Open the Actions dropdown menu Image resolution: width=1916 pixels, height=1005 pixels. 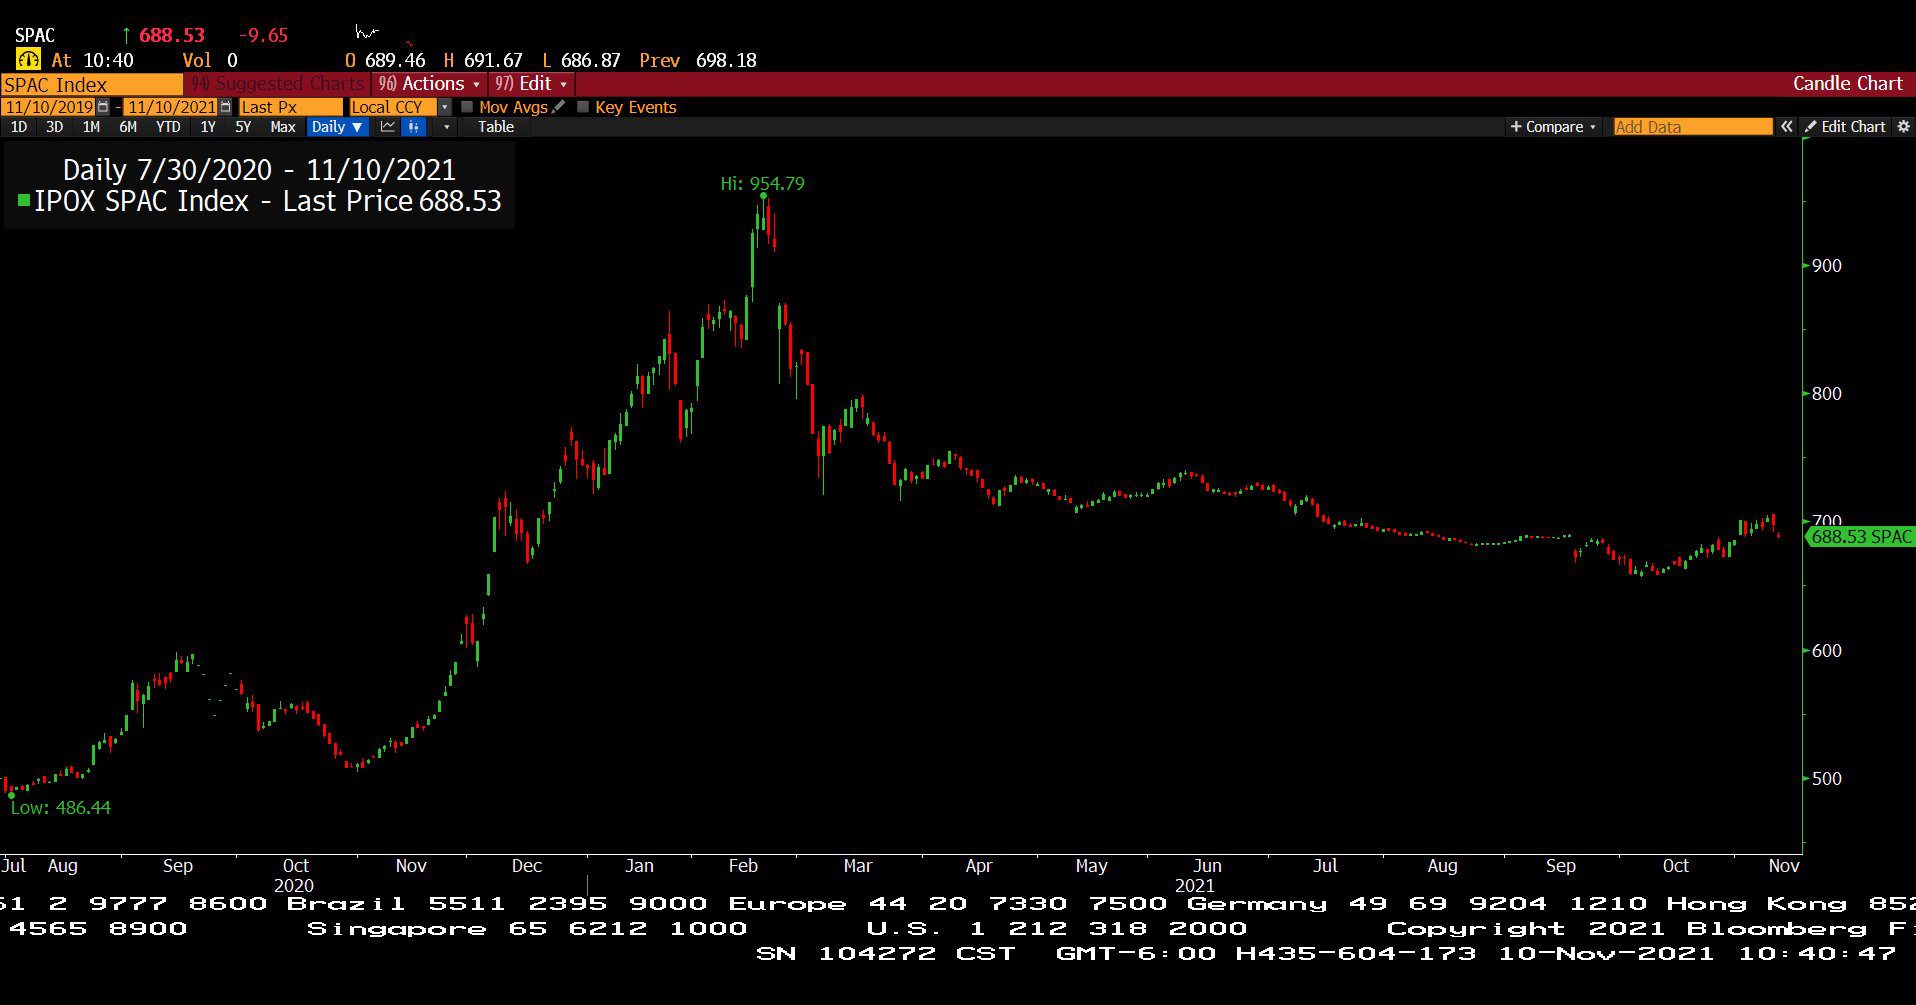(428, 84)
